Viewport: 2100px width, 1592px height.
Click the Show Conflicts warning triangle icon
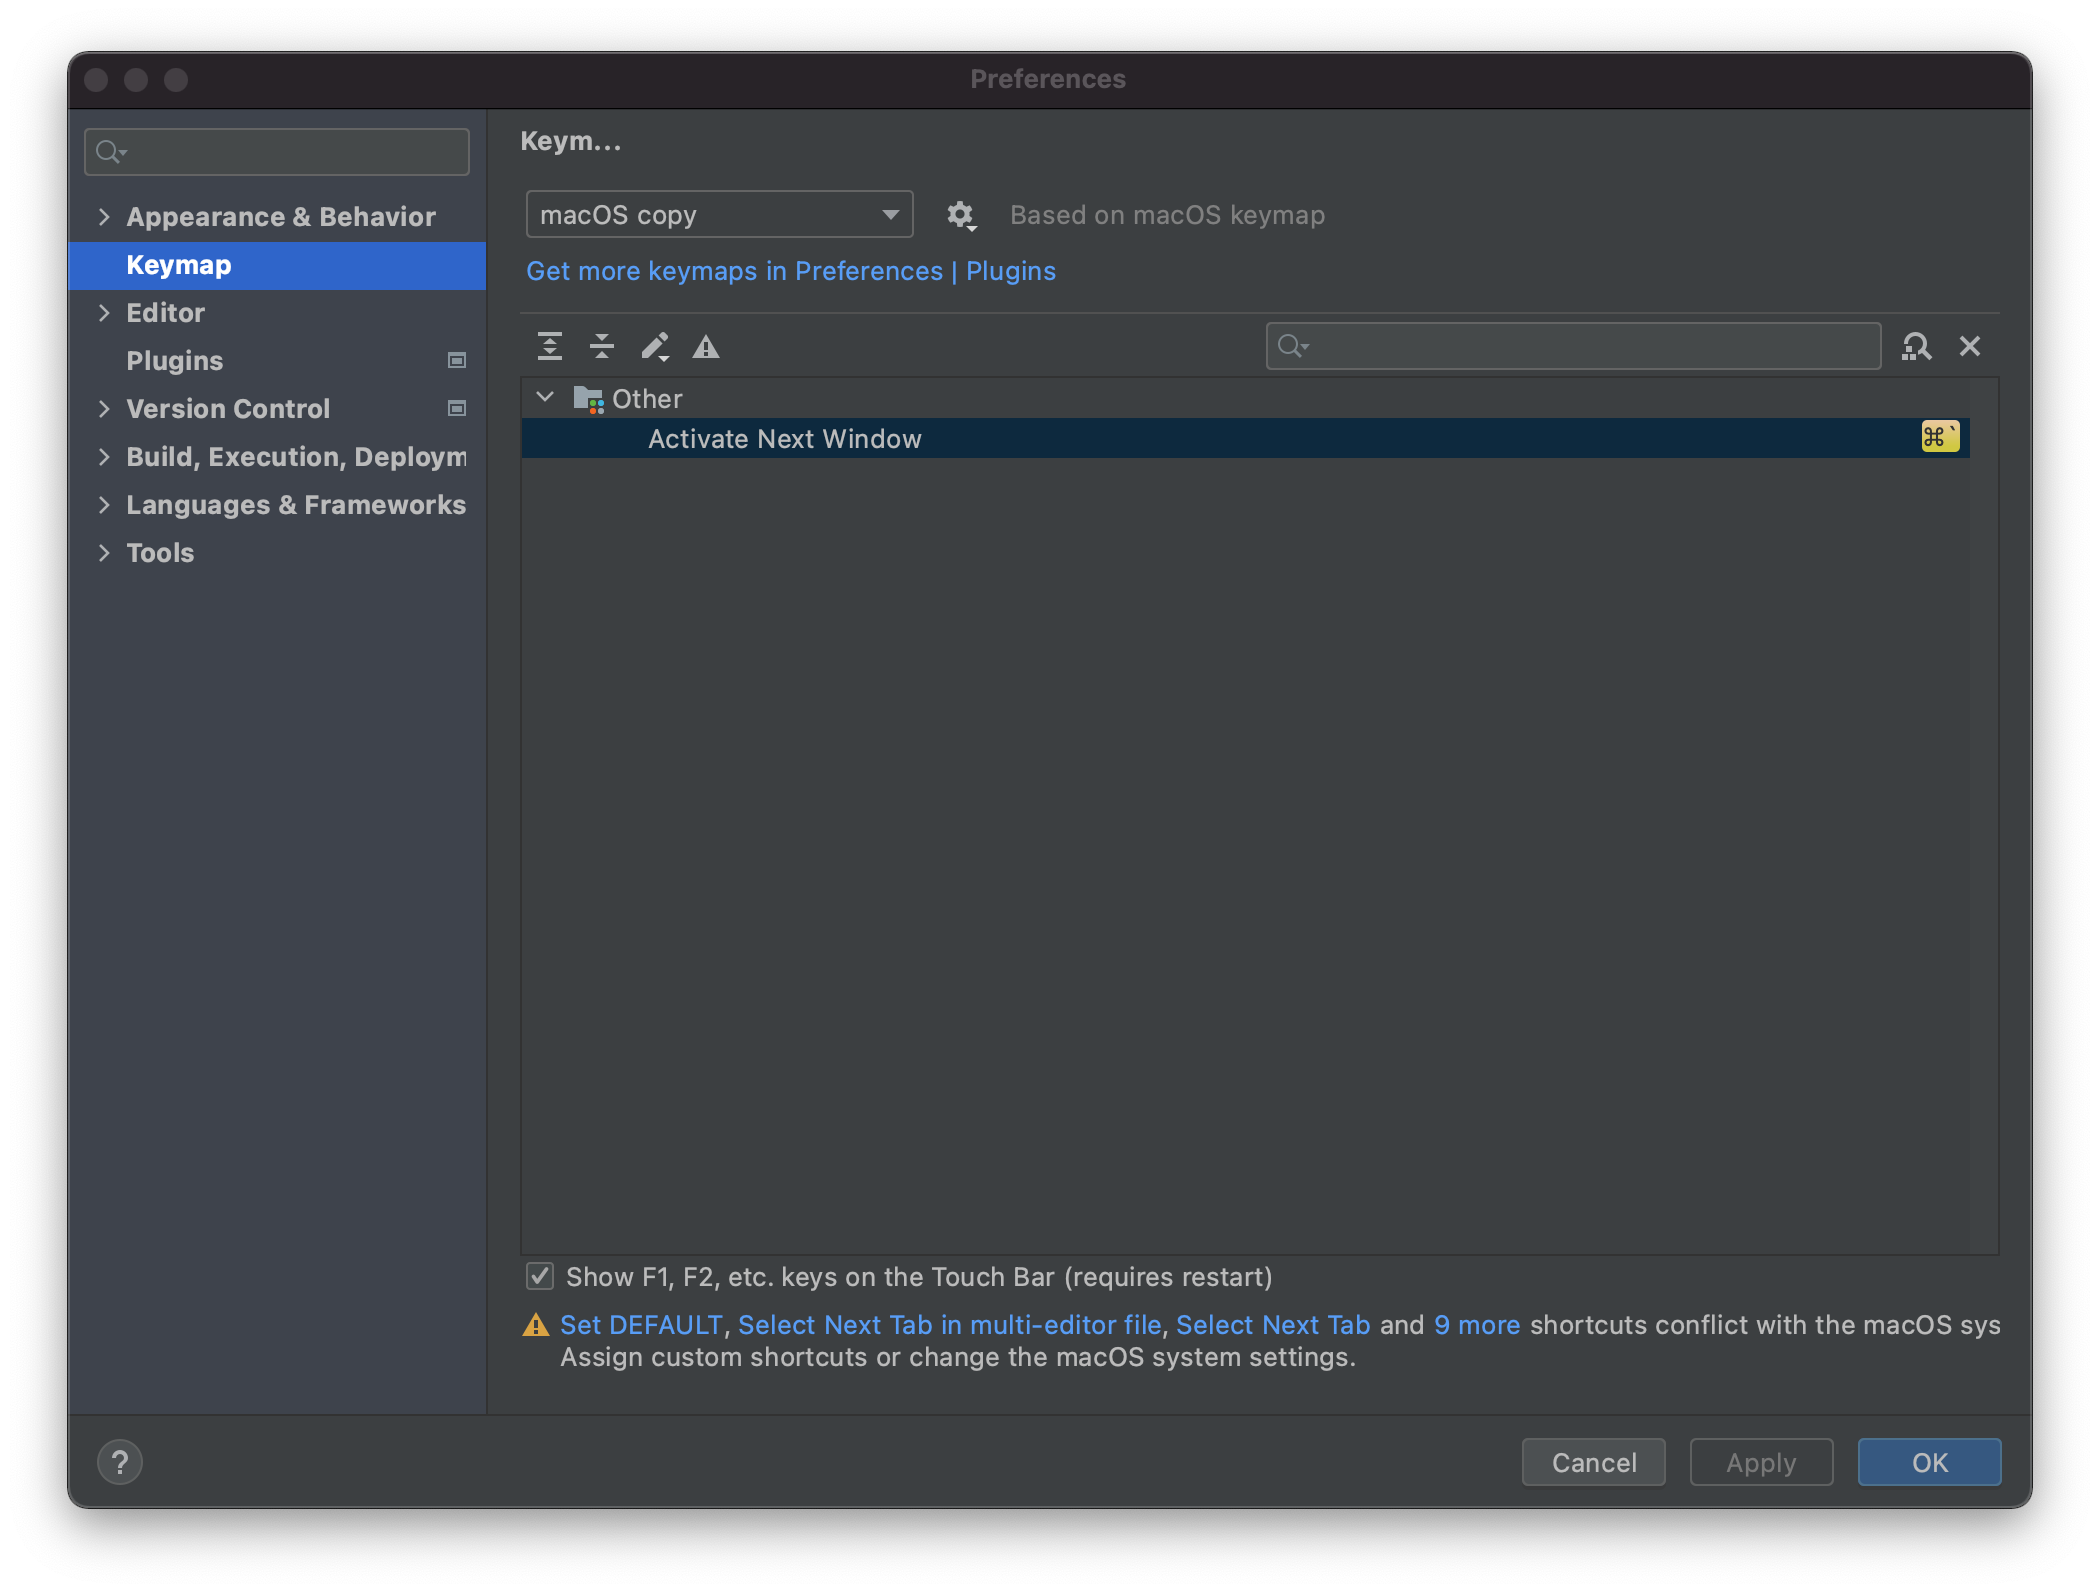706,346
